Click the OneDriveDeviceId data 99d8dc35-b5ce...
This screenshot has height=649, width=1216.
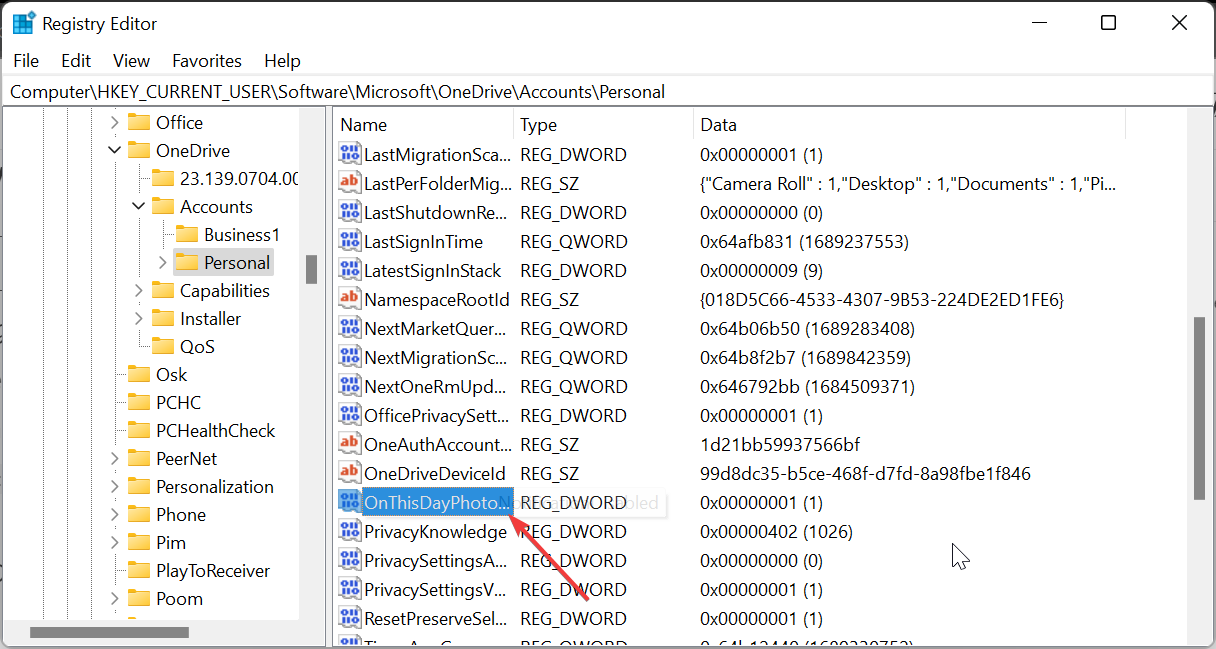(865, 474)
